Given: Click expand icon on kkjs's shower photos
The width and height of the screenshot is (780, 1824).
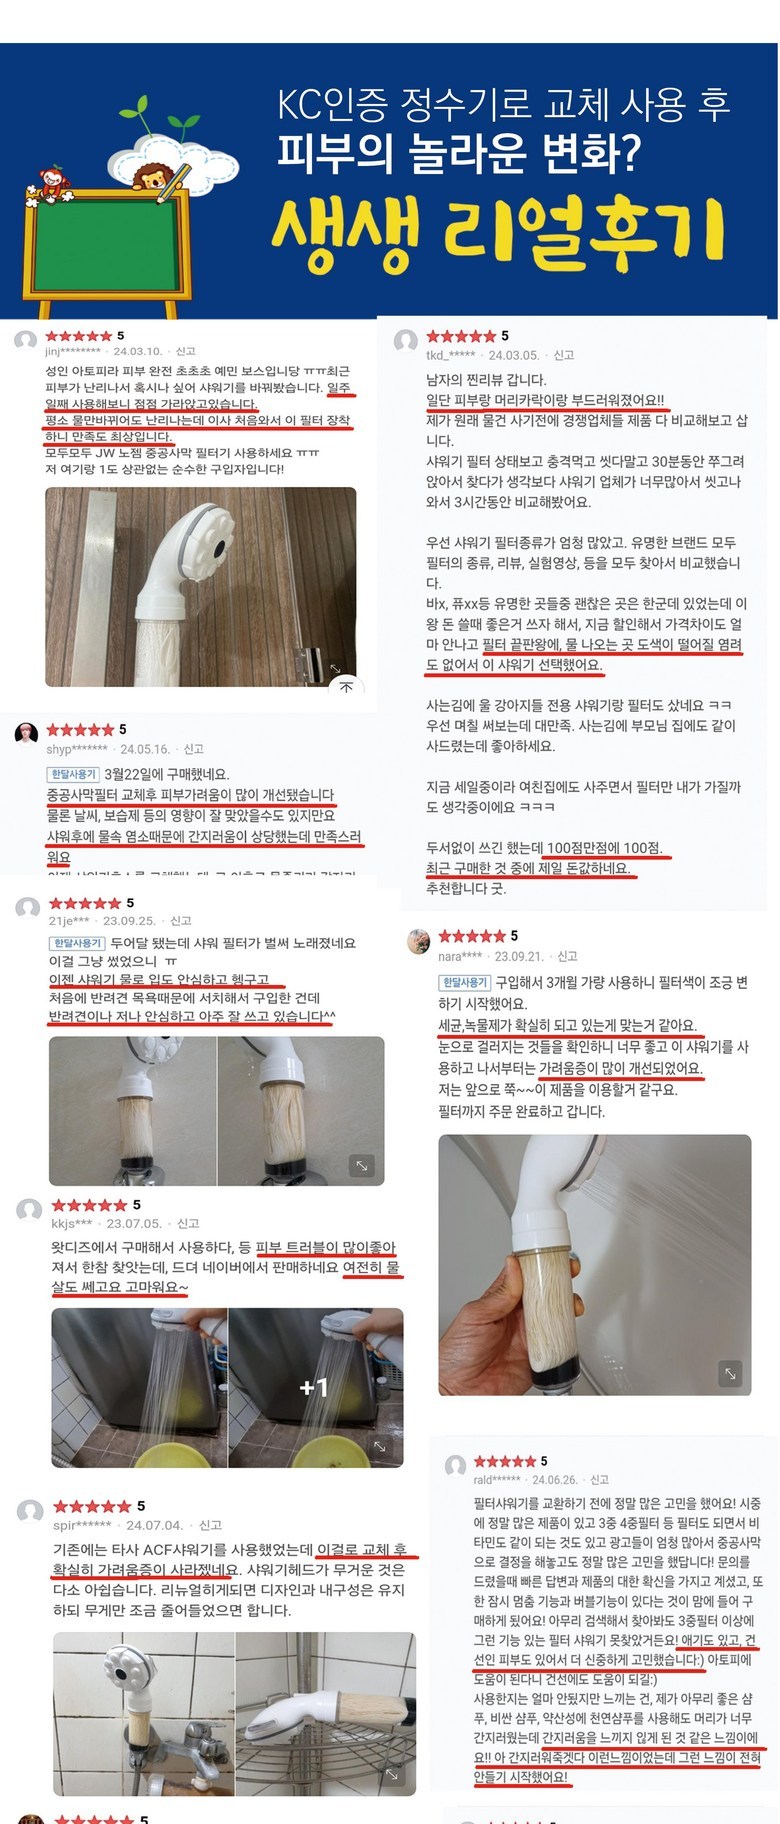Looking at the screenshot, I should (380, 1446).
